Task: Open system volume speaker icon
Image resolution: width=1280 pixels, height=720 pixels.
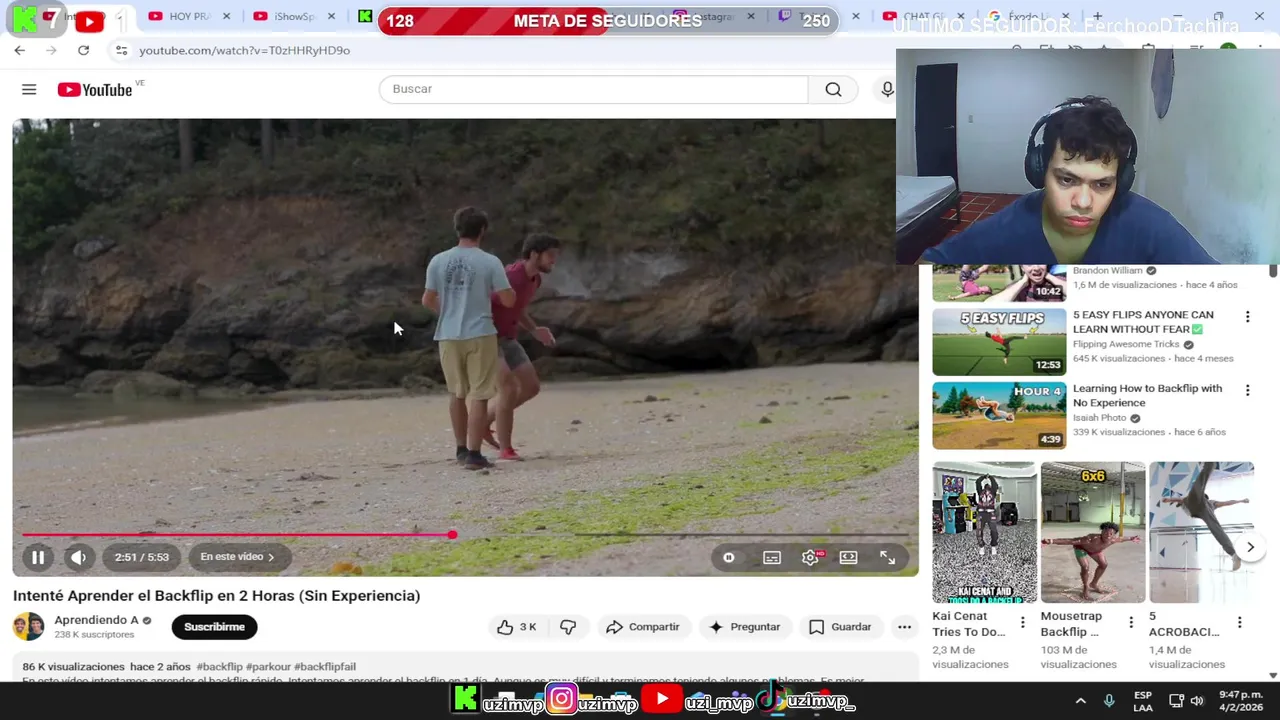Action: pos(1198,701)
